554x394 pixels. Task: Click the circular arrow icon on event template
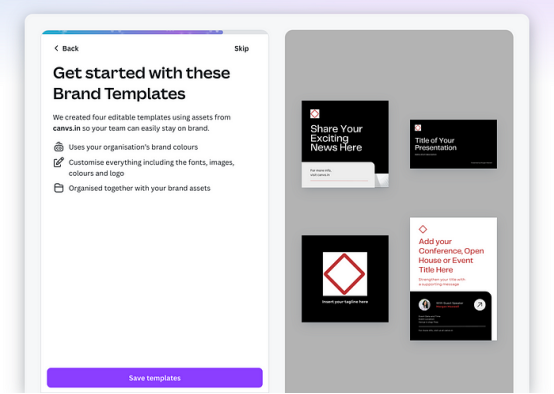pyautogui.click(x=479, y=305)
